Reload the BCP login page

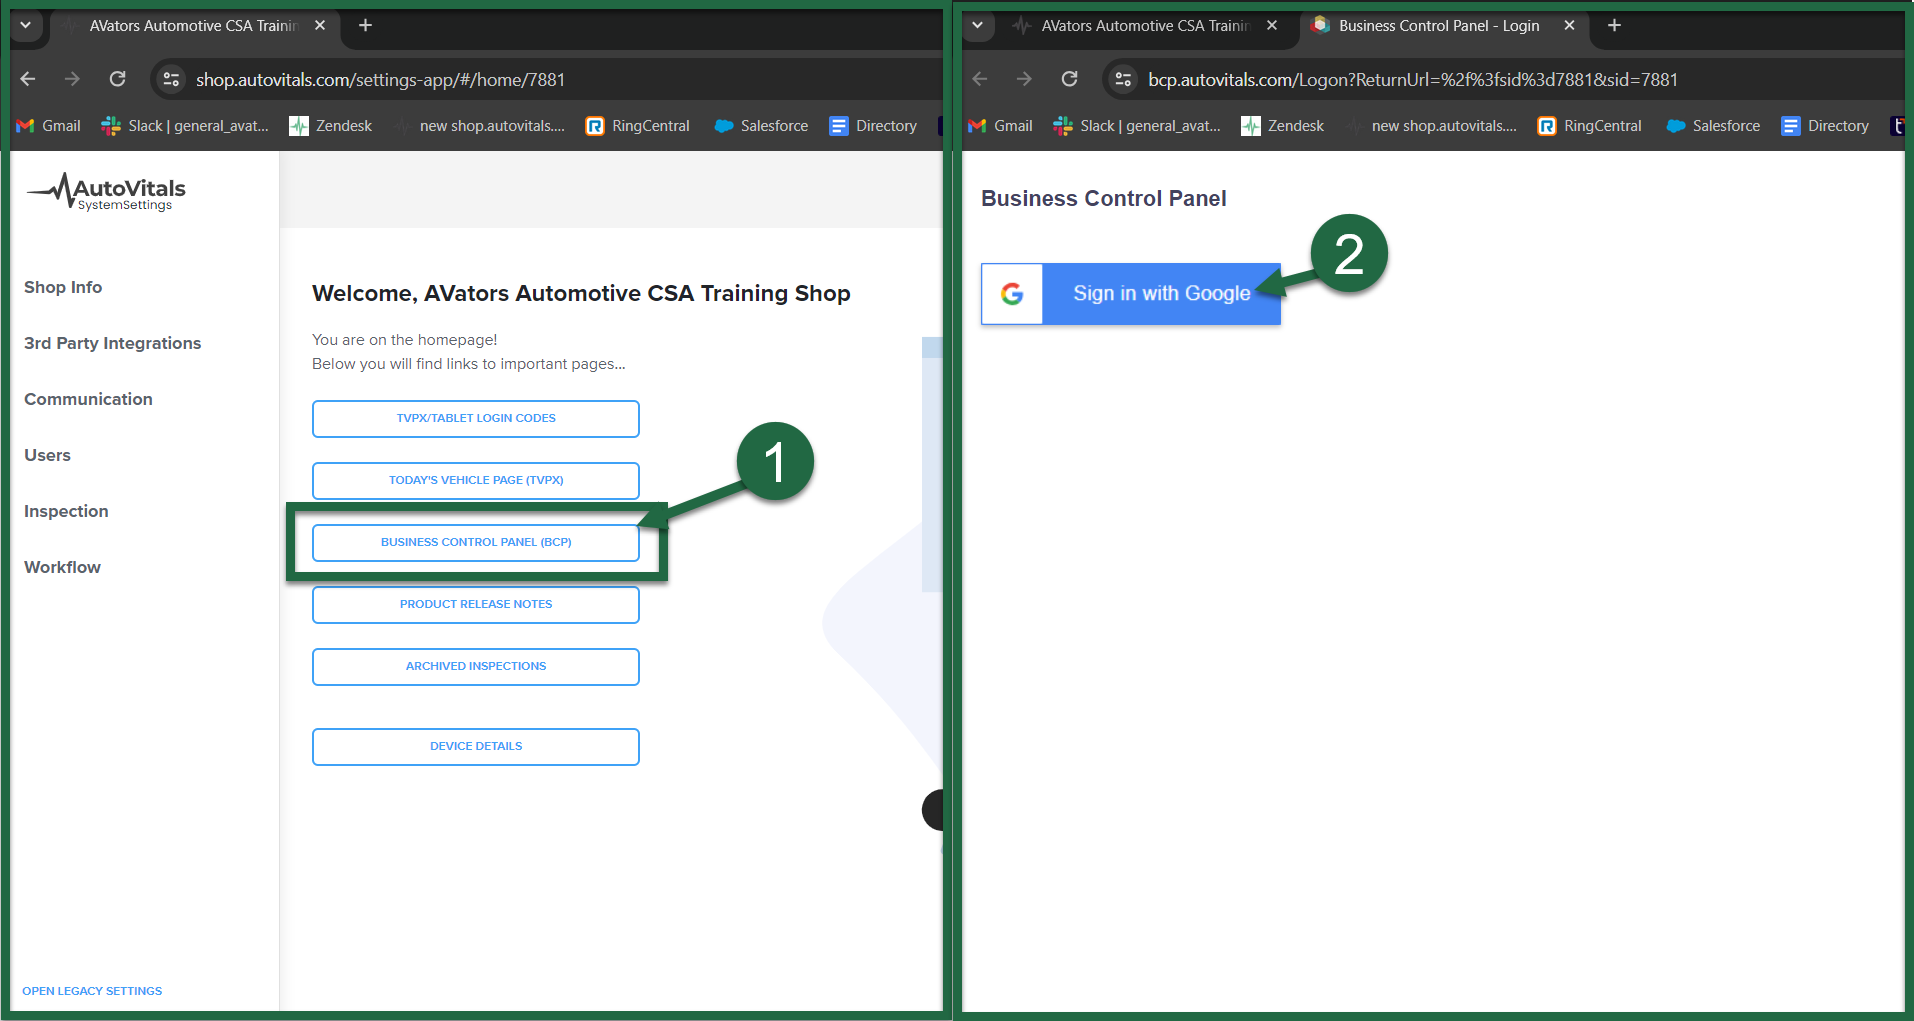click(x=1069, y=79)
